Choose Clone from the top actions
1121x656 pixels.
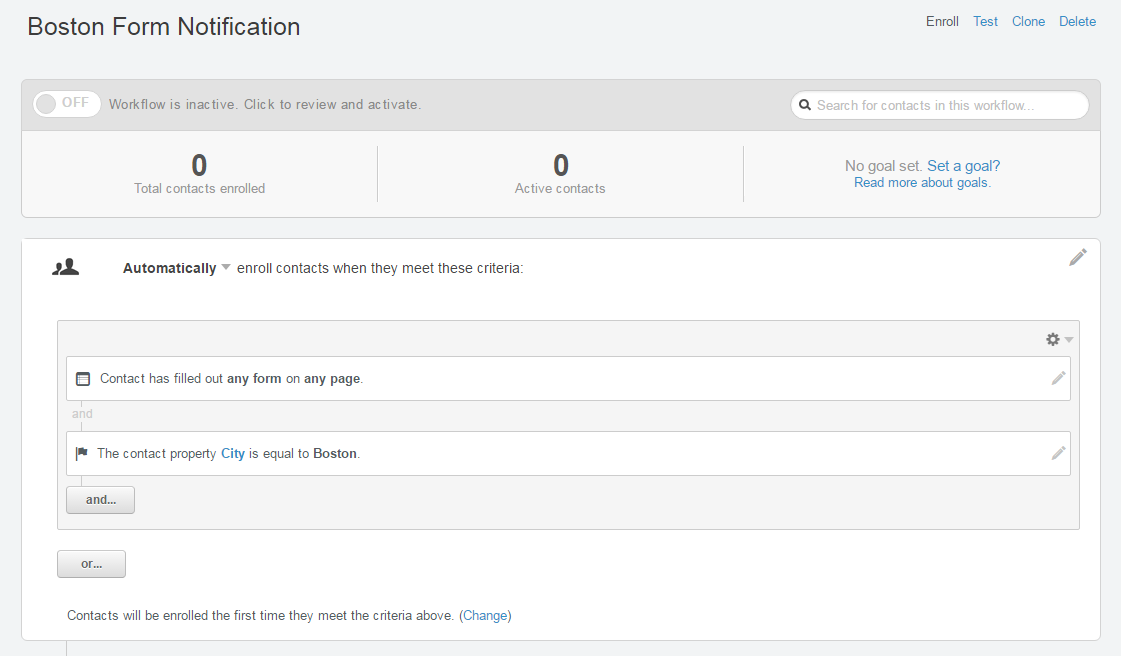tap(1028, 21)
